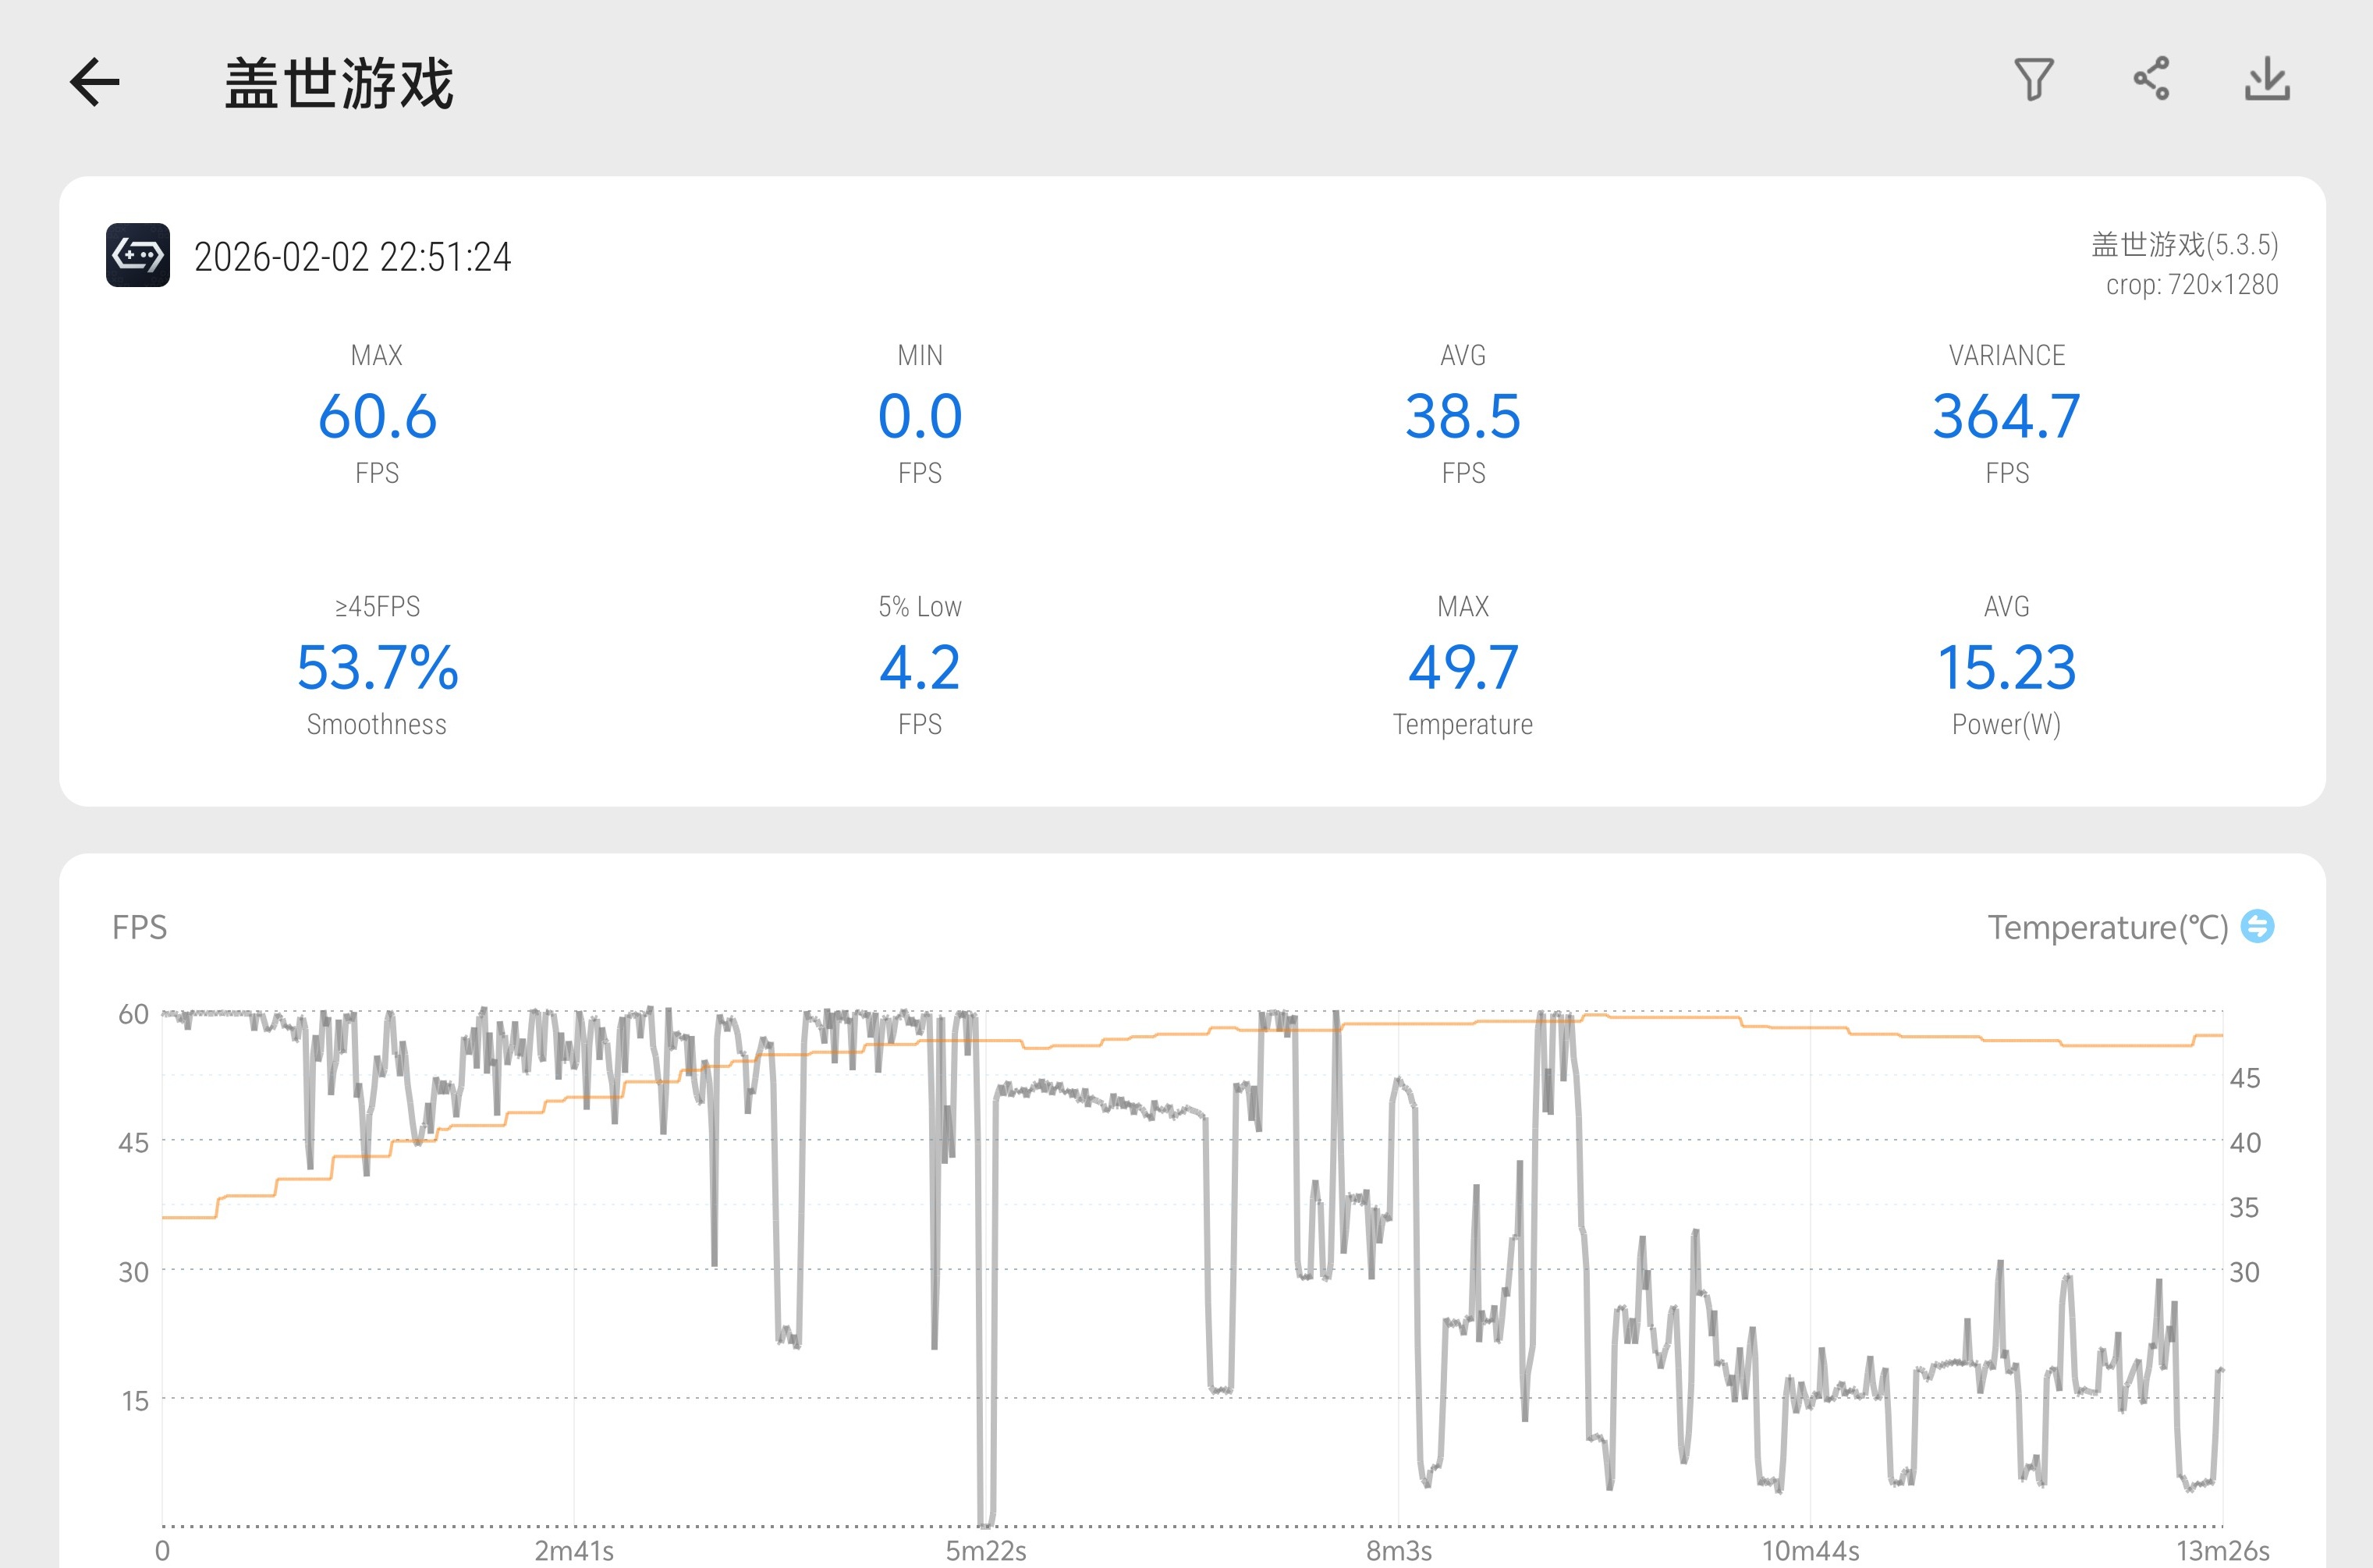Image resolution: width=2373 pixels, height=1568 pixels.
Task: Tap the 盖世游戏 page title
Action: point(339,83)
